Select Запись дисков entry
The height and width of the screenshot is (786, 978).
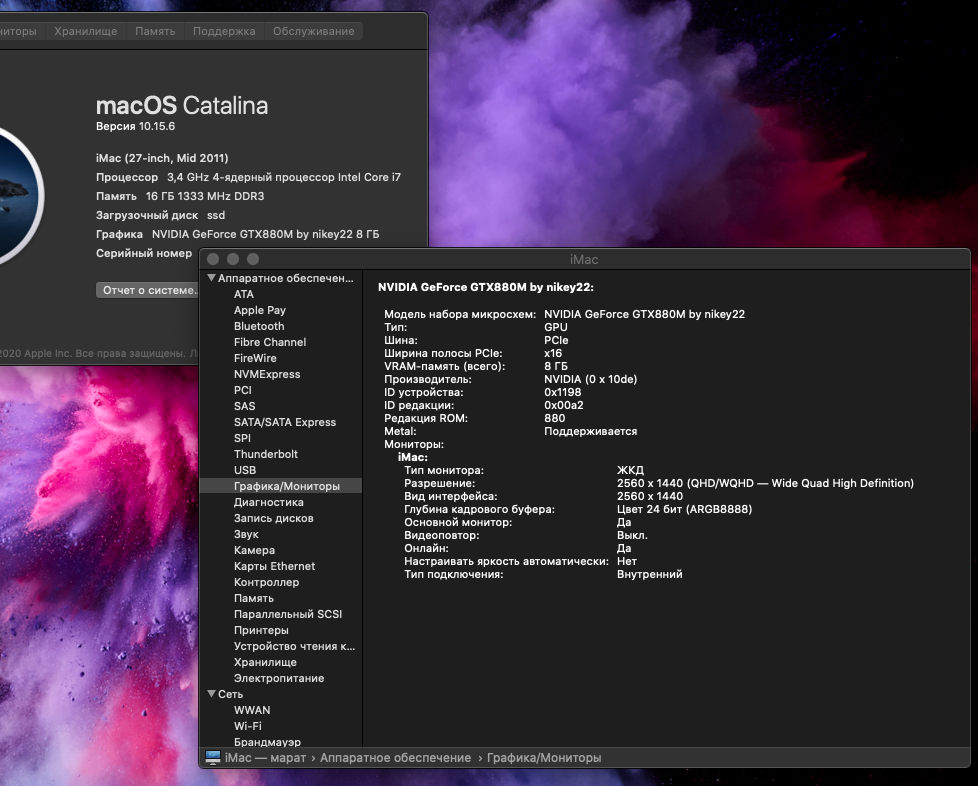tap(274, 518)
